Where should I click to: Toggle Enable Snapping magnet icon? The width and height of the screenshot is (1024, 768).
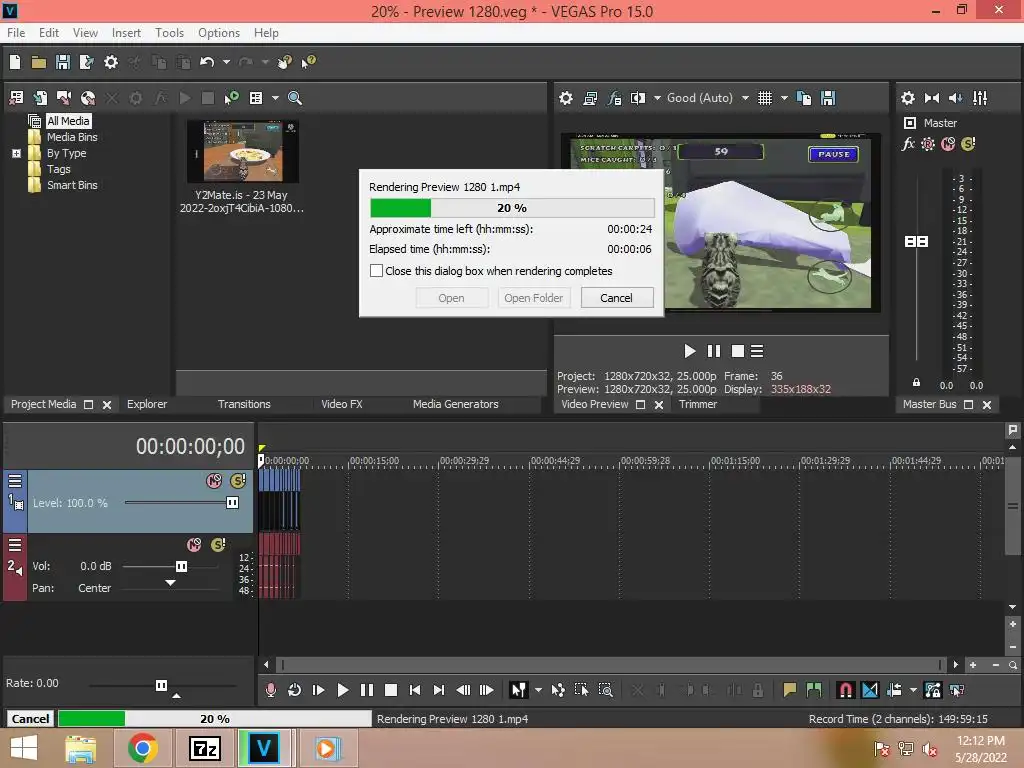(x=845, y=690)
